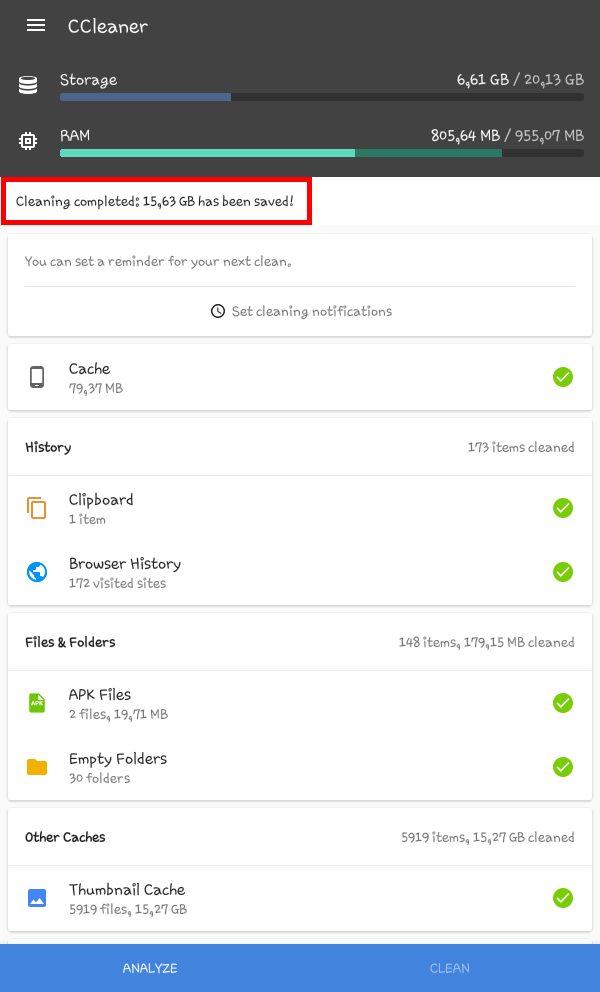Screen dimensions: 600x992
Task: Click the clock icon for cleaning notifications
Action: pyautogui.click(x=218, y=311)
